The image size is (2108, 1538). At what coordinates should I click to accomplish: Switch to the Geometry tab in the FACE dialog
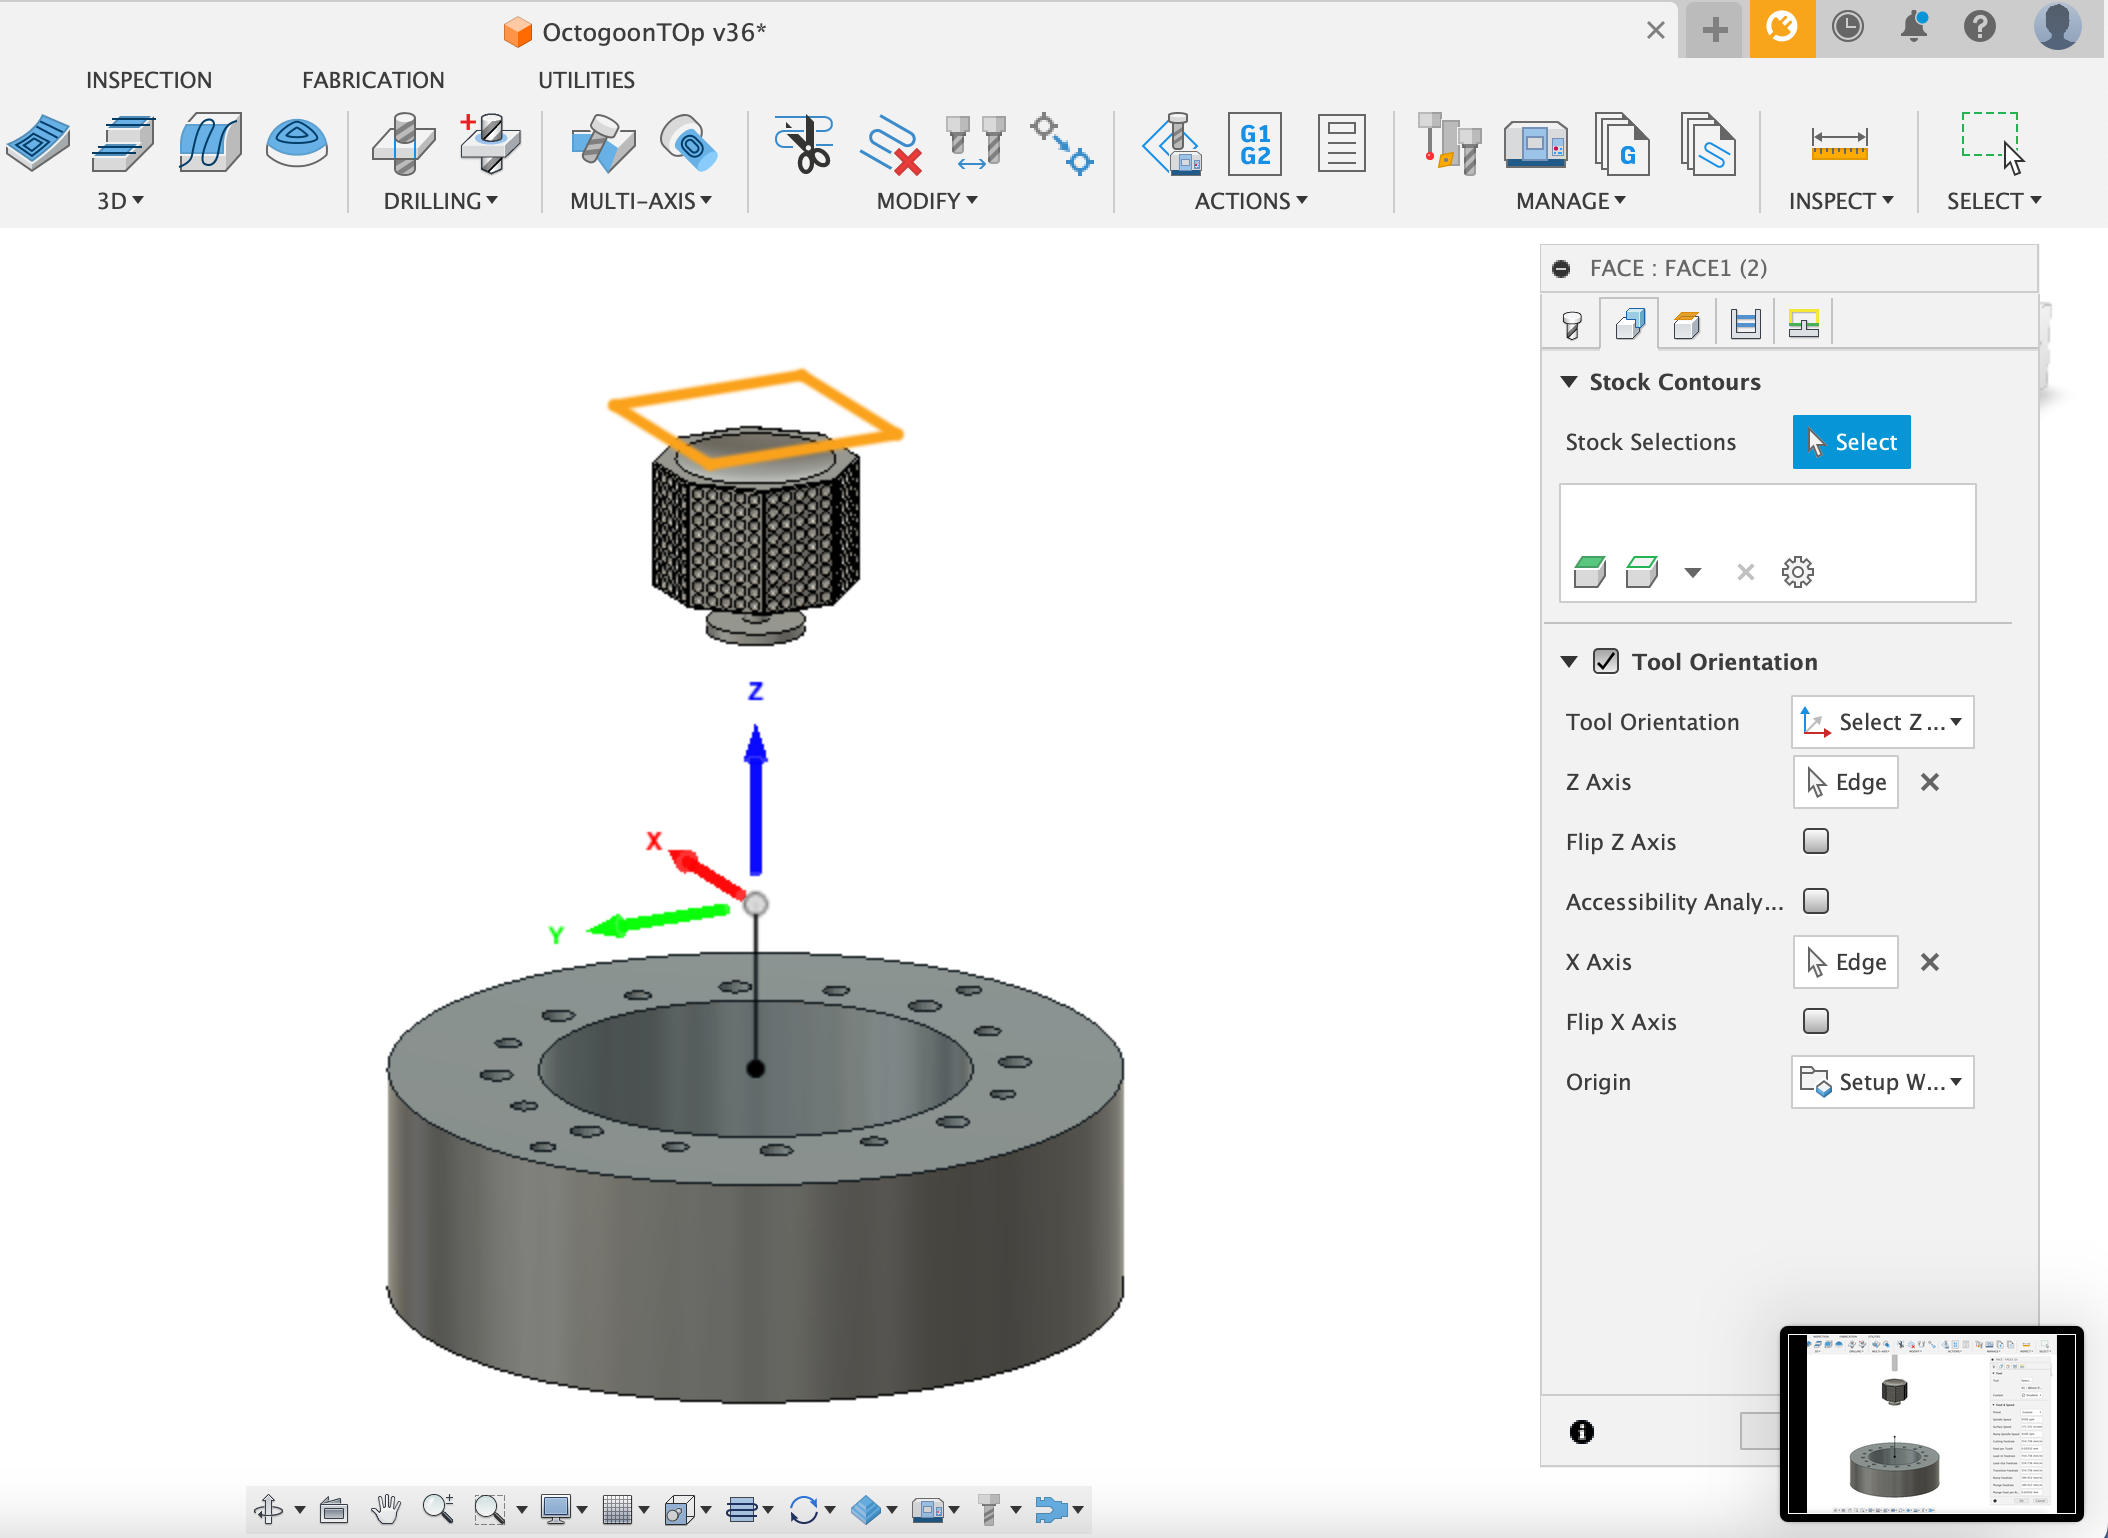[1630, 324]
